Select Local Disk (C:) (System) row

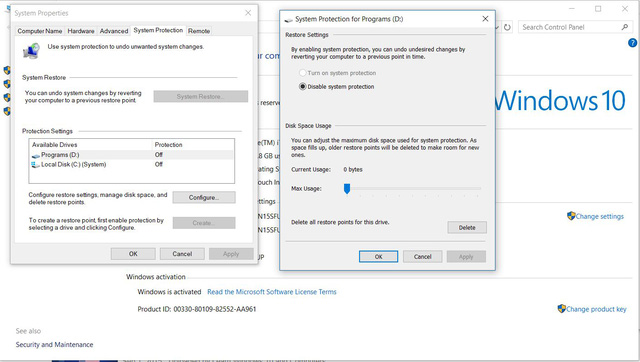pos(131,164)
